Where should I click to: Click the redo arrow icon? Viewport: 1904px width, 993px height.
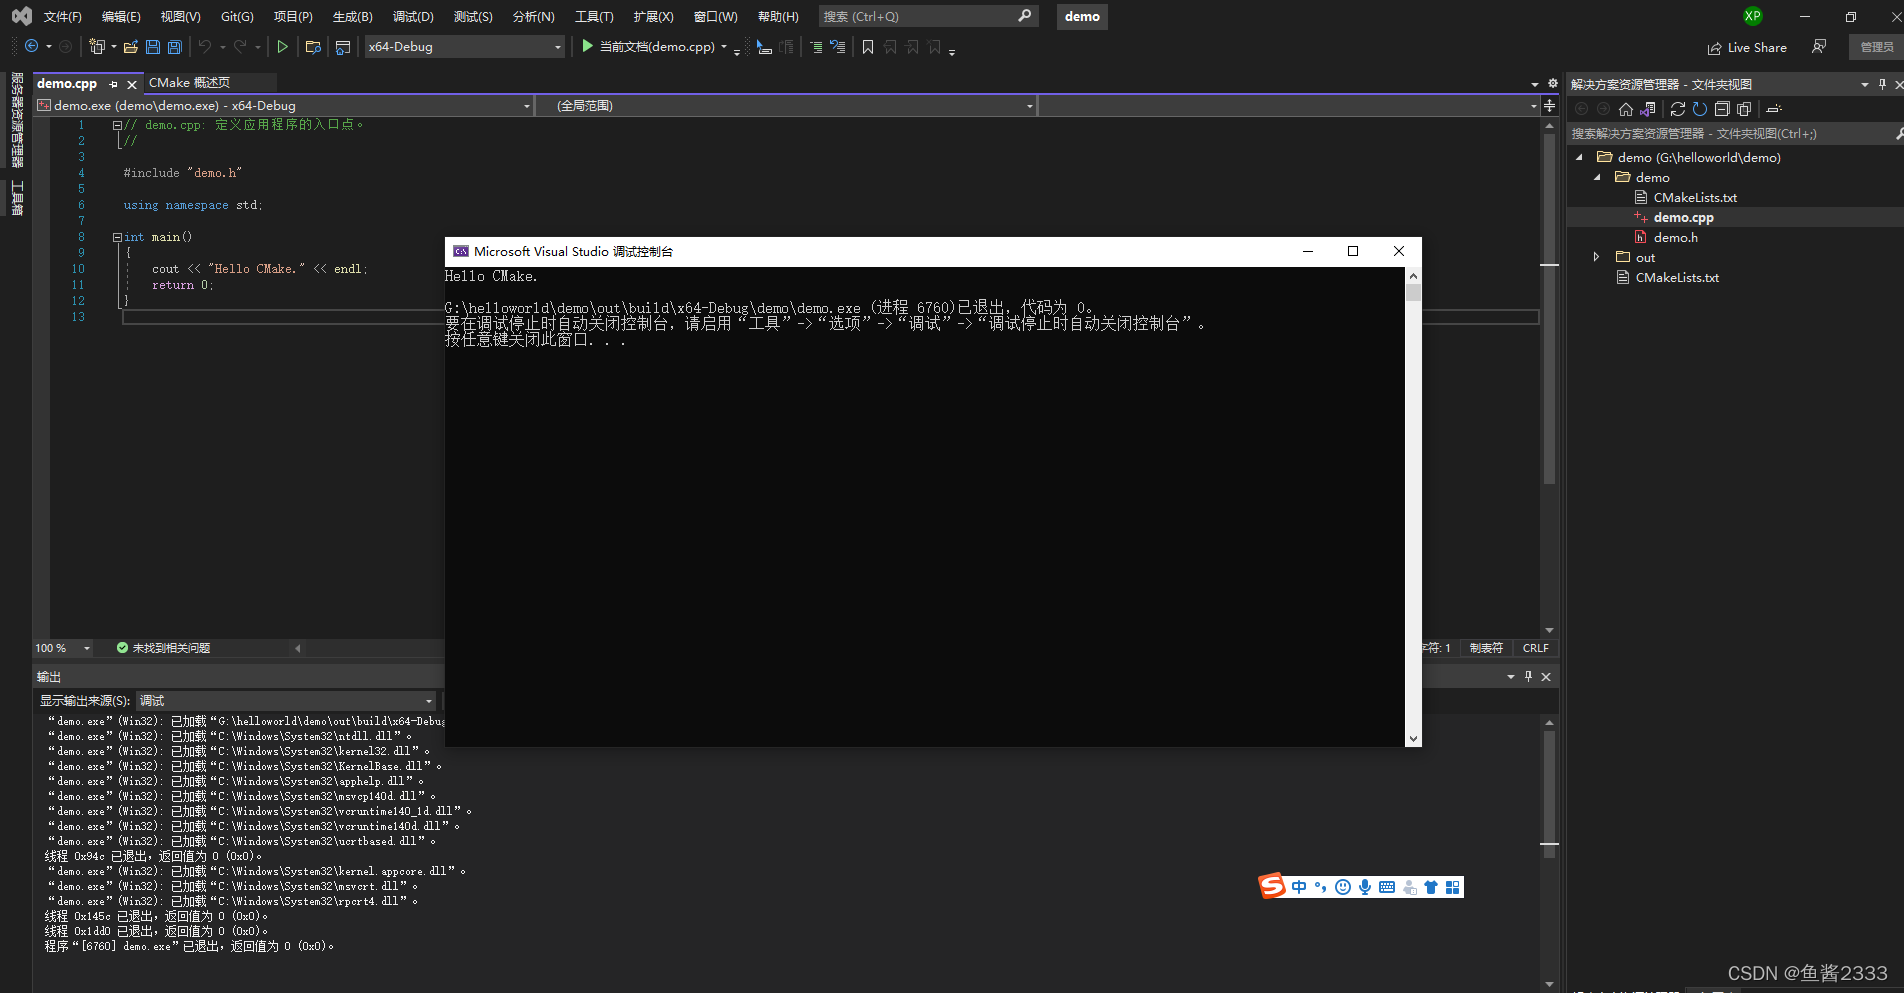(x=240, y=47)
